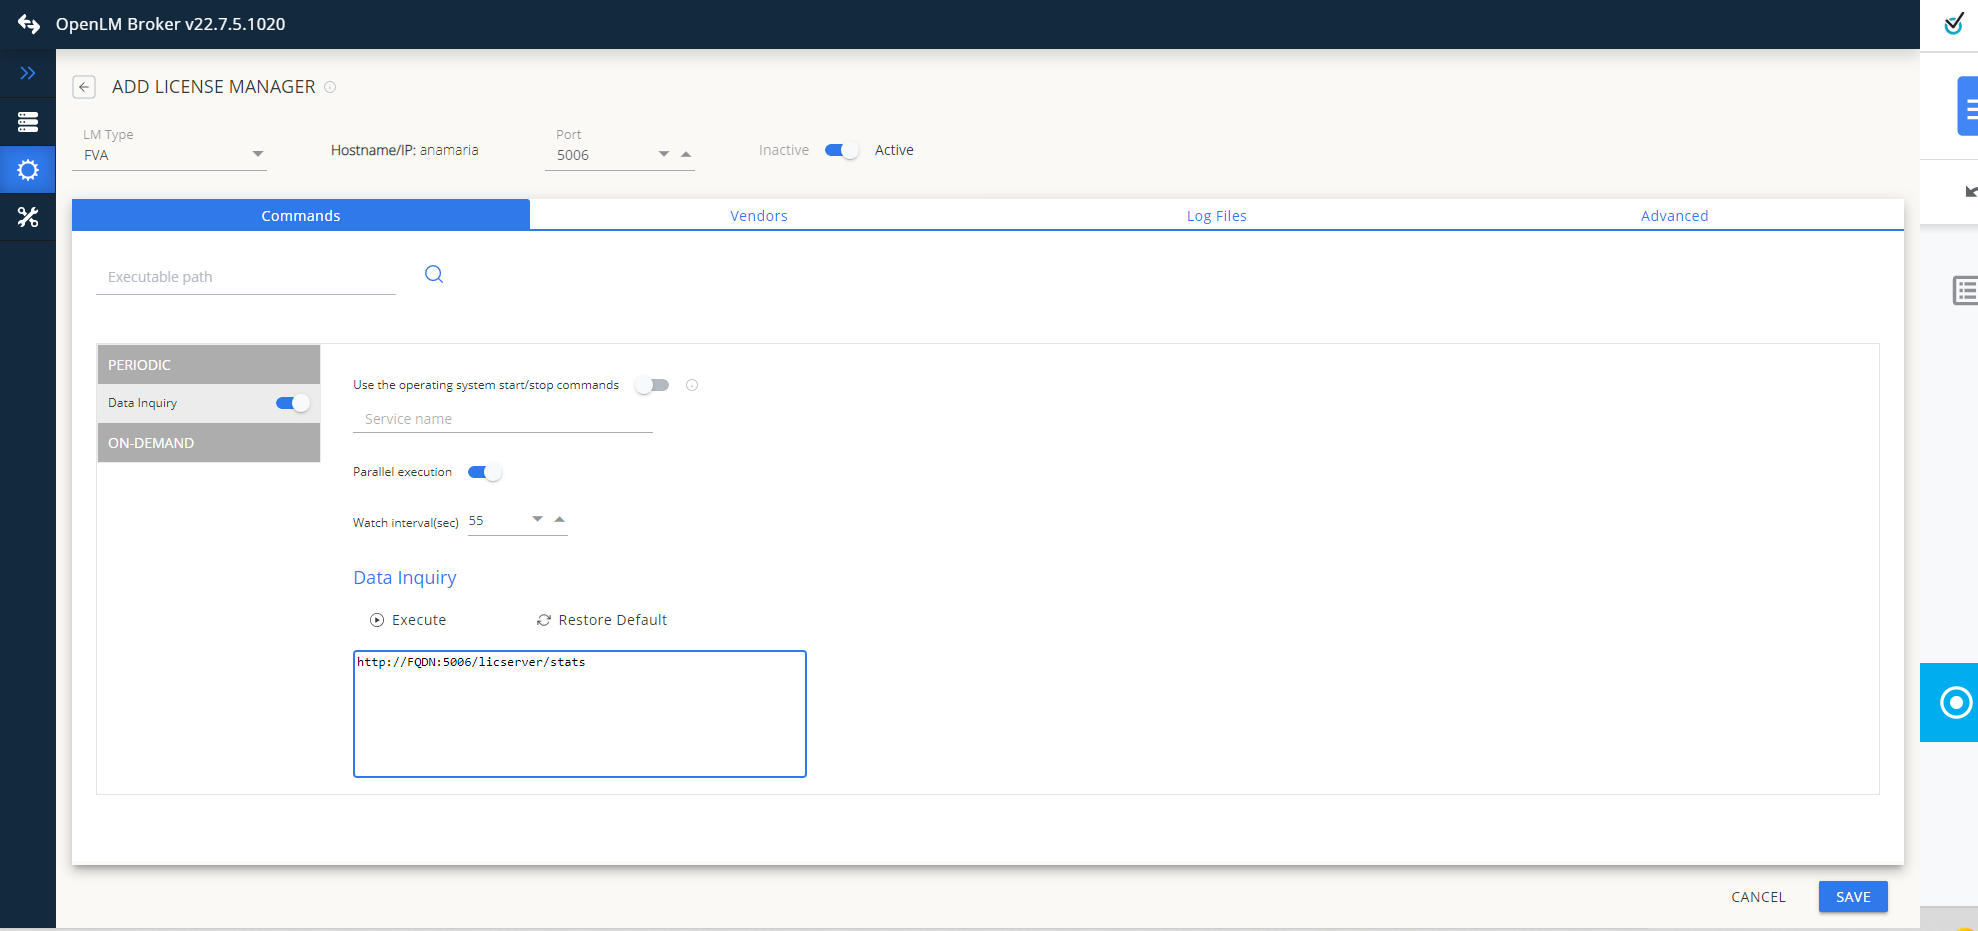Click the tools wrench icon in the sidebar
Screen dimensions: 1978x931
(27, 217)
